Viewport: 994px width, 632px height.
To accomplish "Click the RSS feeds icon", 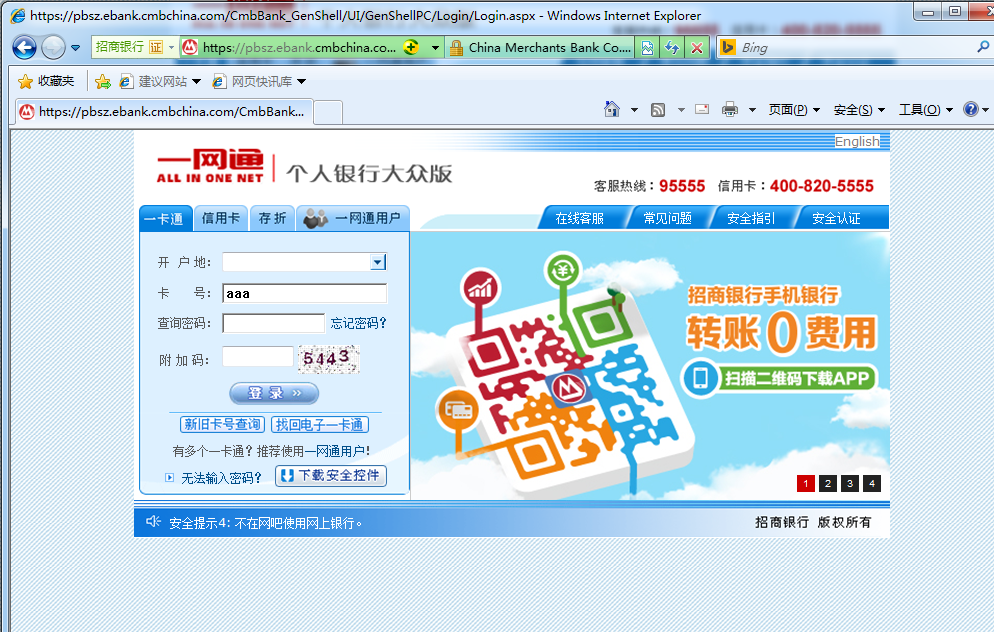I will (658, 110).
